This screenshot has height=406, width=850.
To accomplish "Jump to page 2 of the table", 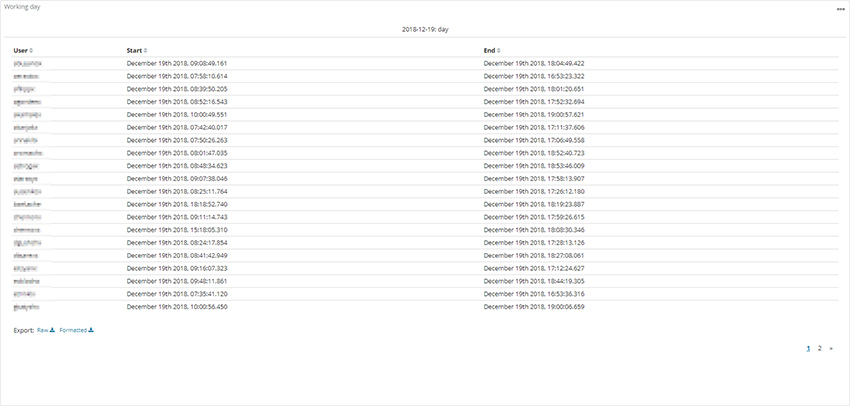I will click(x=819, y=348).
